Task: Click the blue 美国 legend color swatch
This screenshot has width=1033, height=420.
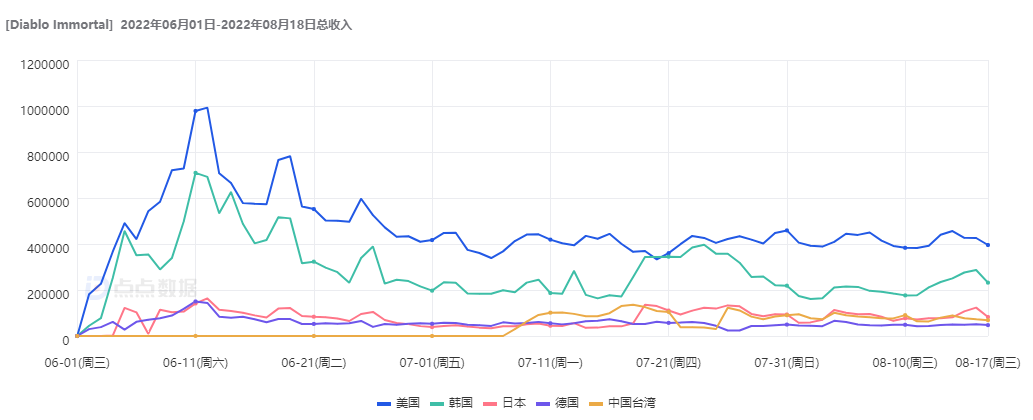Action: tap(384, 403)
